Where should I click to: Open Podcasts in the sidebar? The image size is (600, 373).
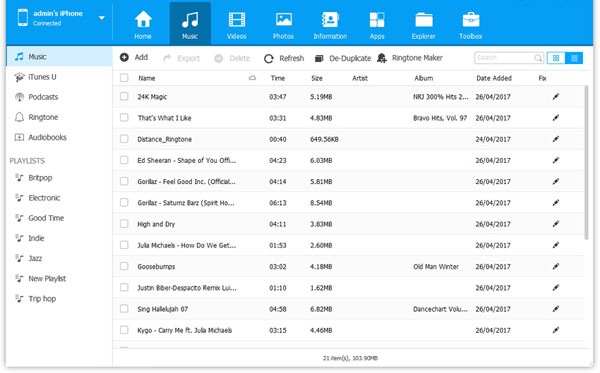[x=59, y=97]
